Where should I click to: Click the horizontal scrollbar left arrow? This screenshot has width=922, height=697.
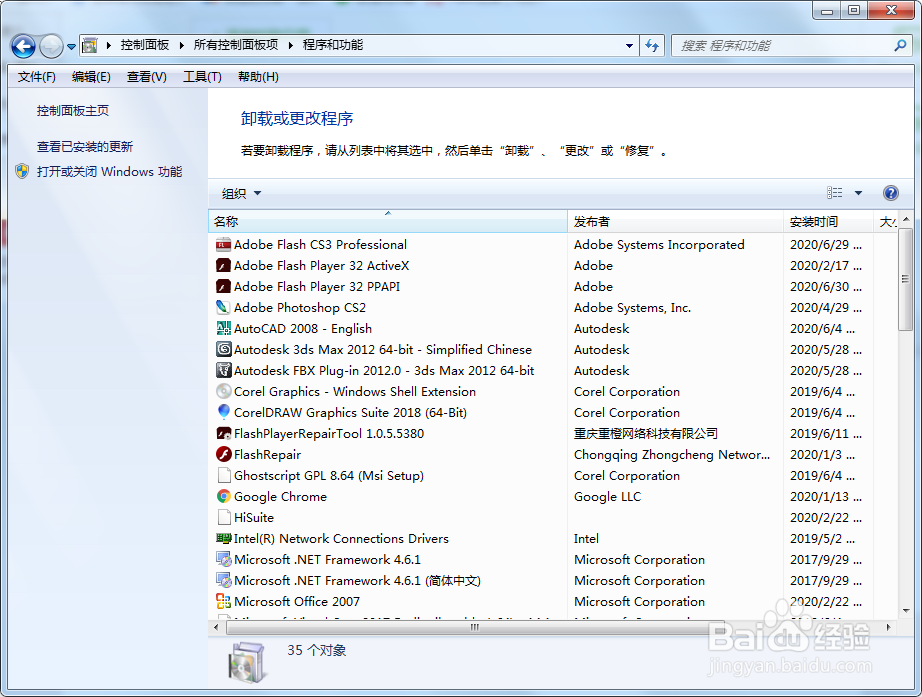[x=216, y=628]
